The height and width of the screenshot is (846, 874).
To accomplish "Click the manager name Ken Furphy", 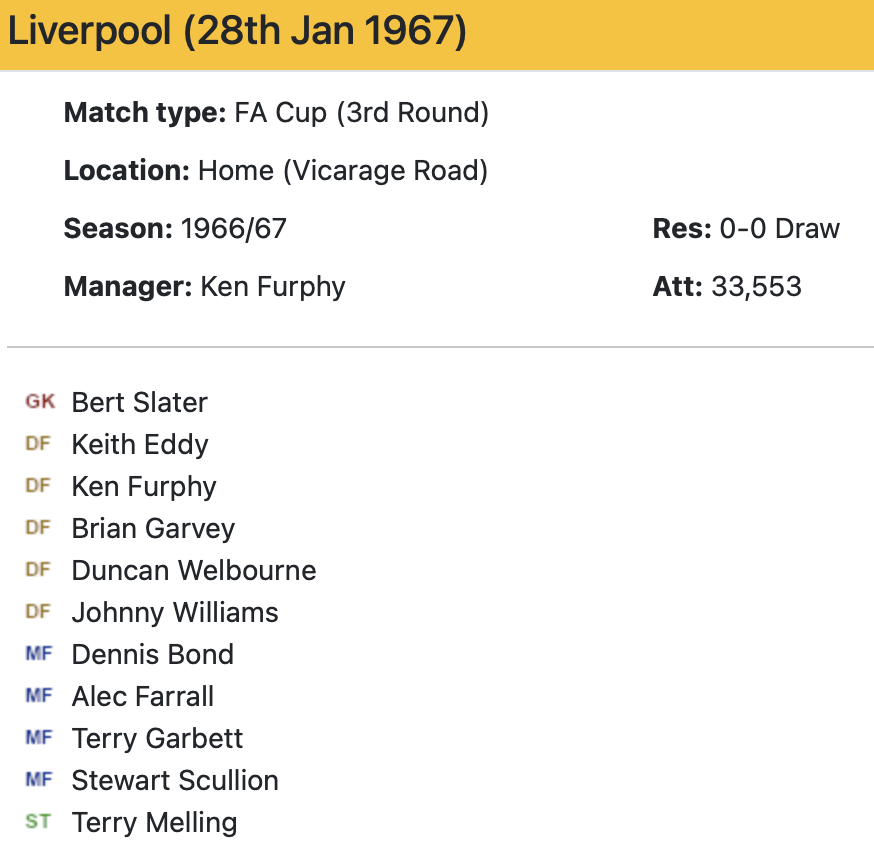I will (272, 287).
